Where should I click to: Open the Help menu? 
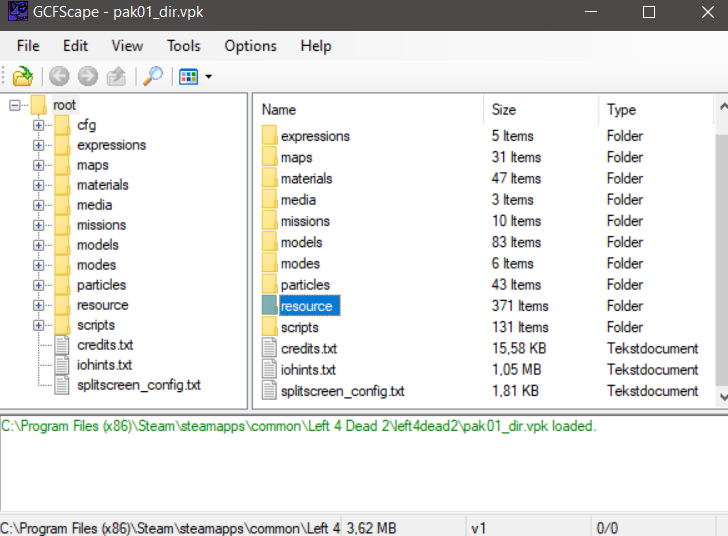(x=316, y=46)
